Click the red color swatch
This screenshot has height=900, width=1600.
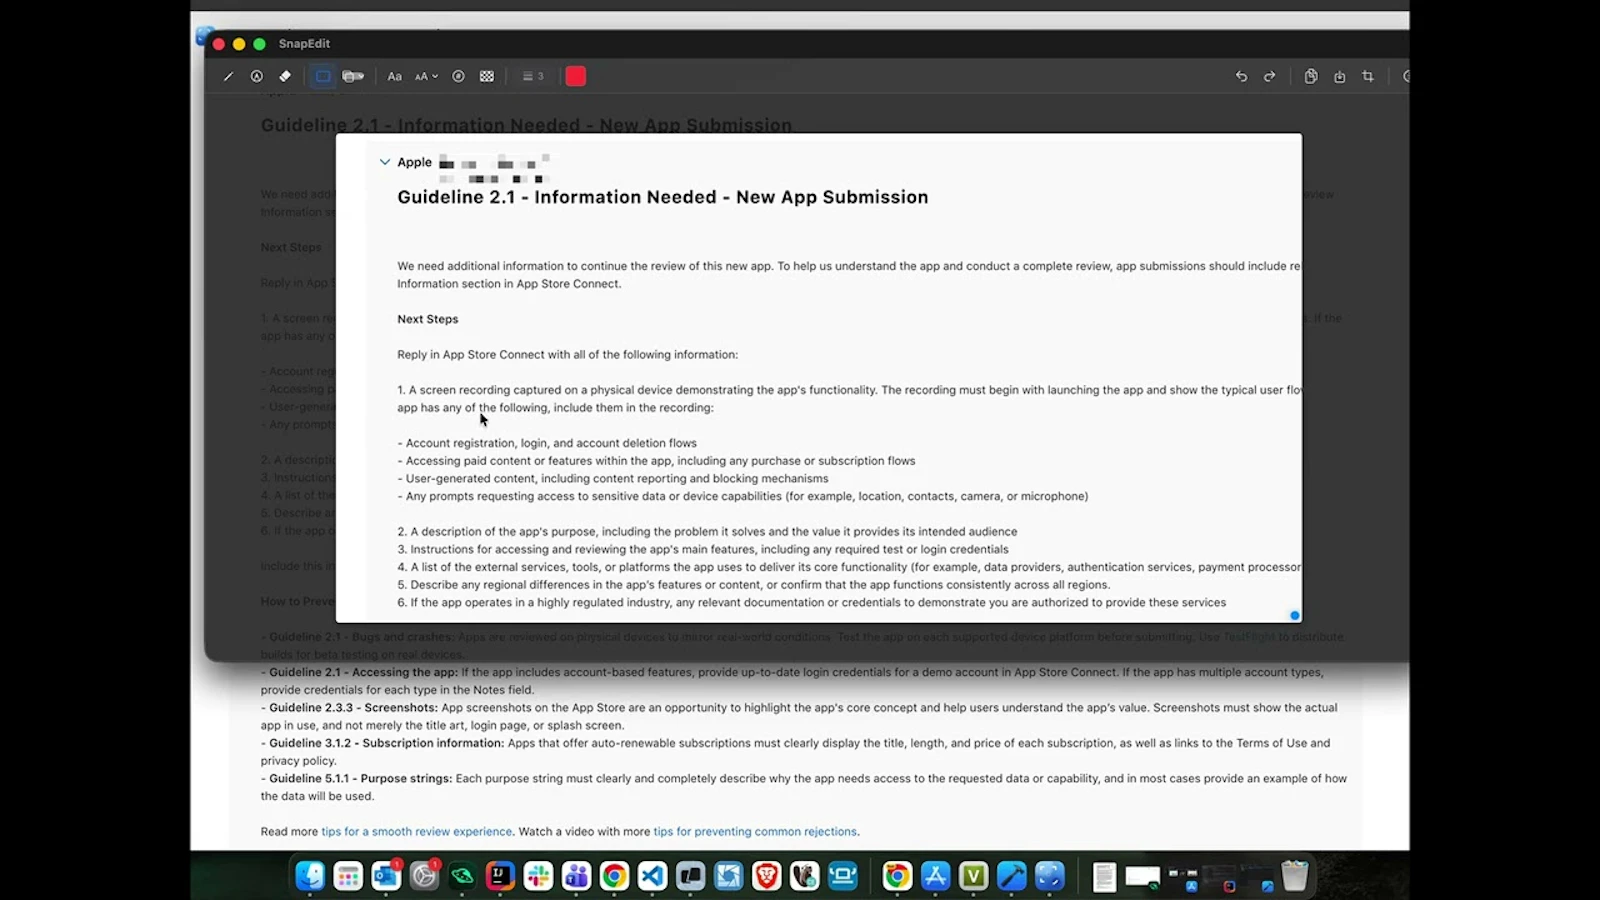pos(575,76)
